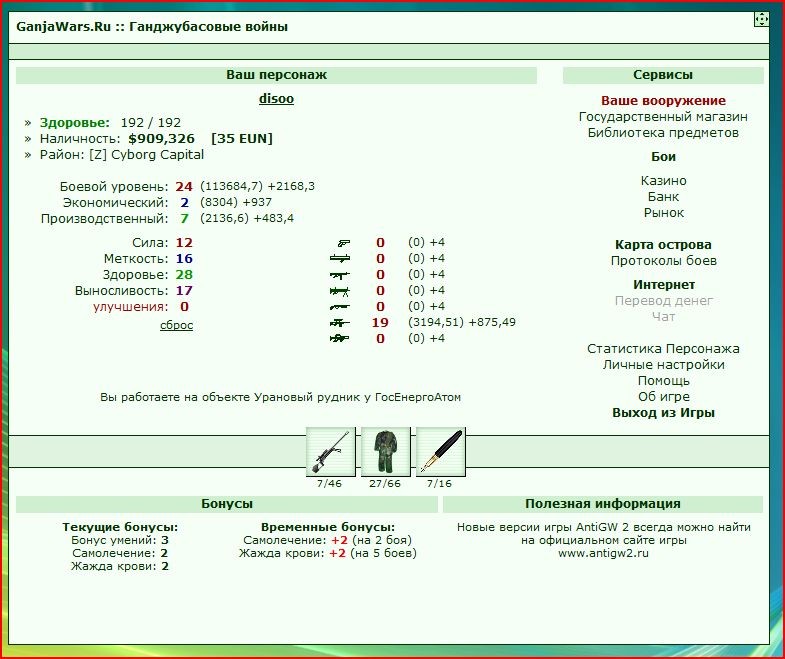Click the сброс reset link
Screen dimensions: 785x659
pos(176,325)
